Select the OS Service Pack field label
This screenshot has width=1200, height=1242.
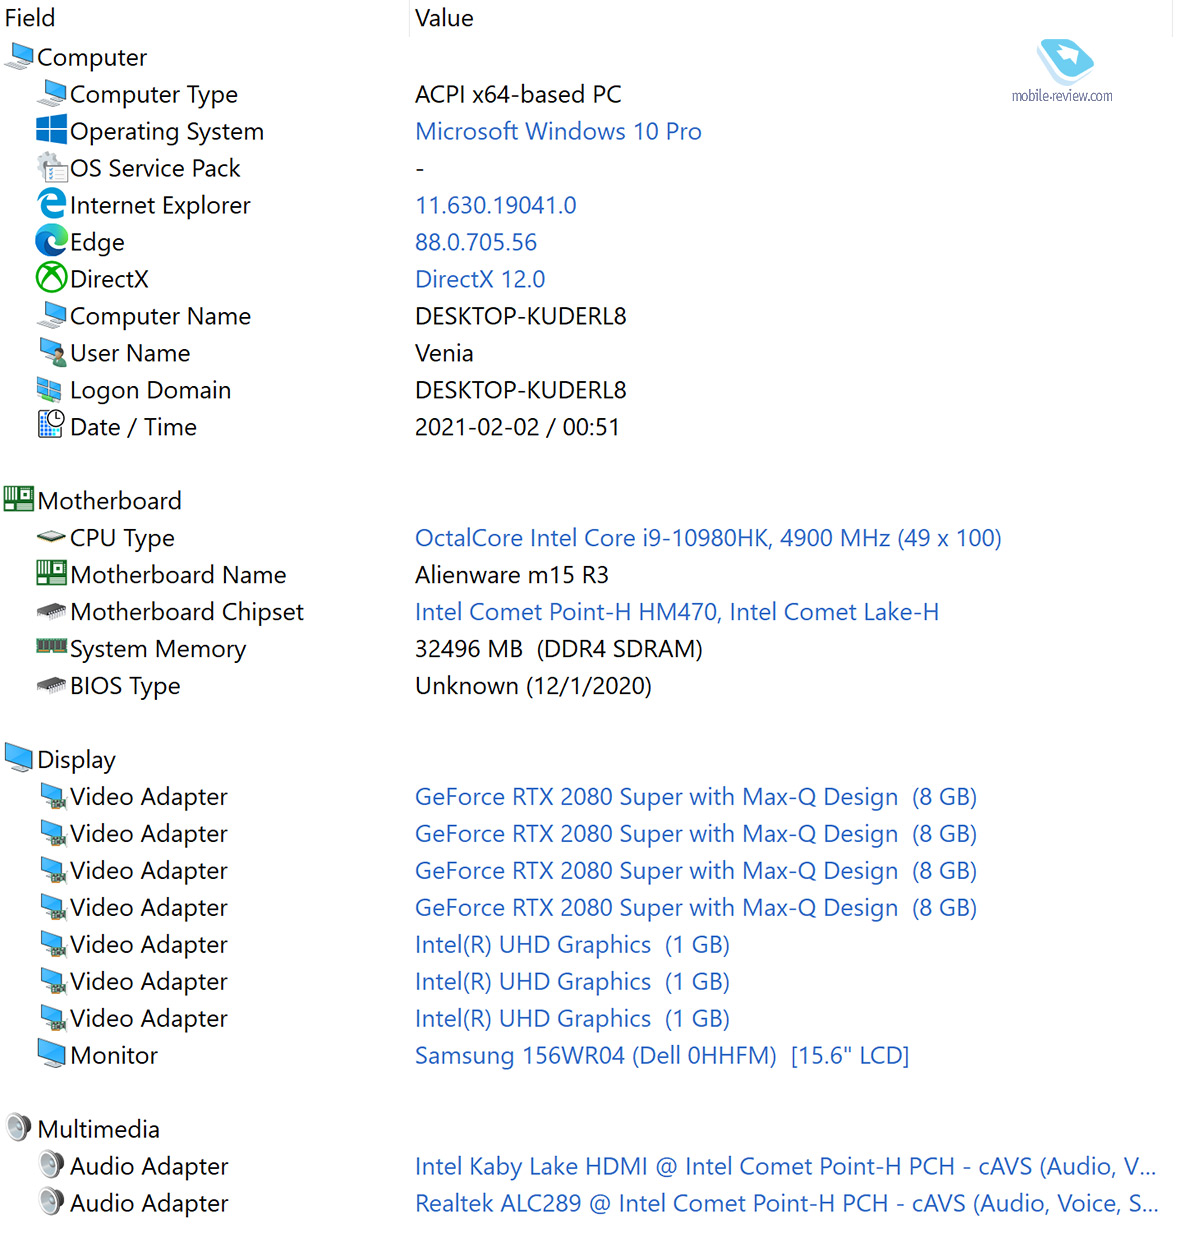155,168
